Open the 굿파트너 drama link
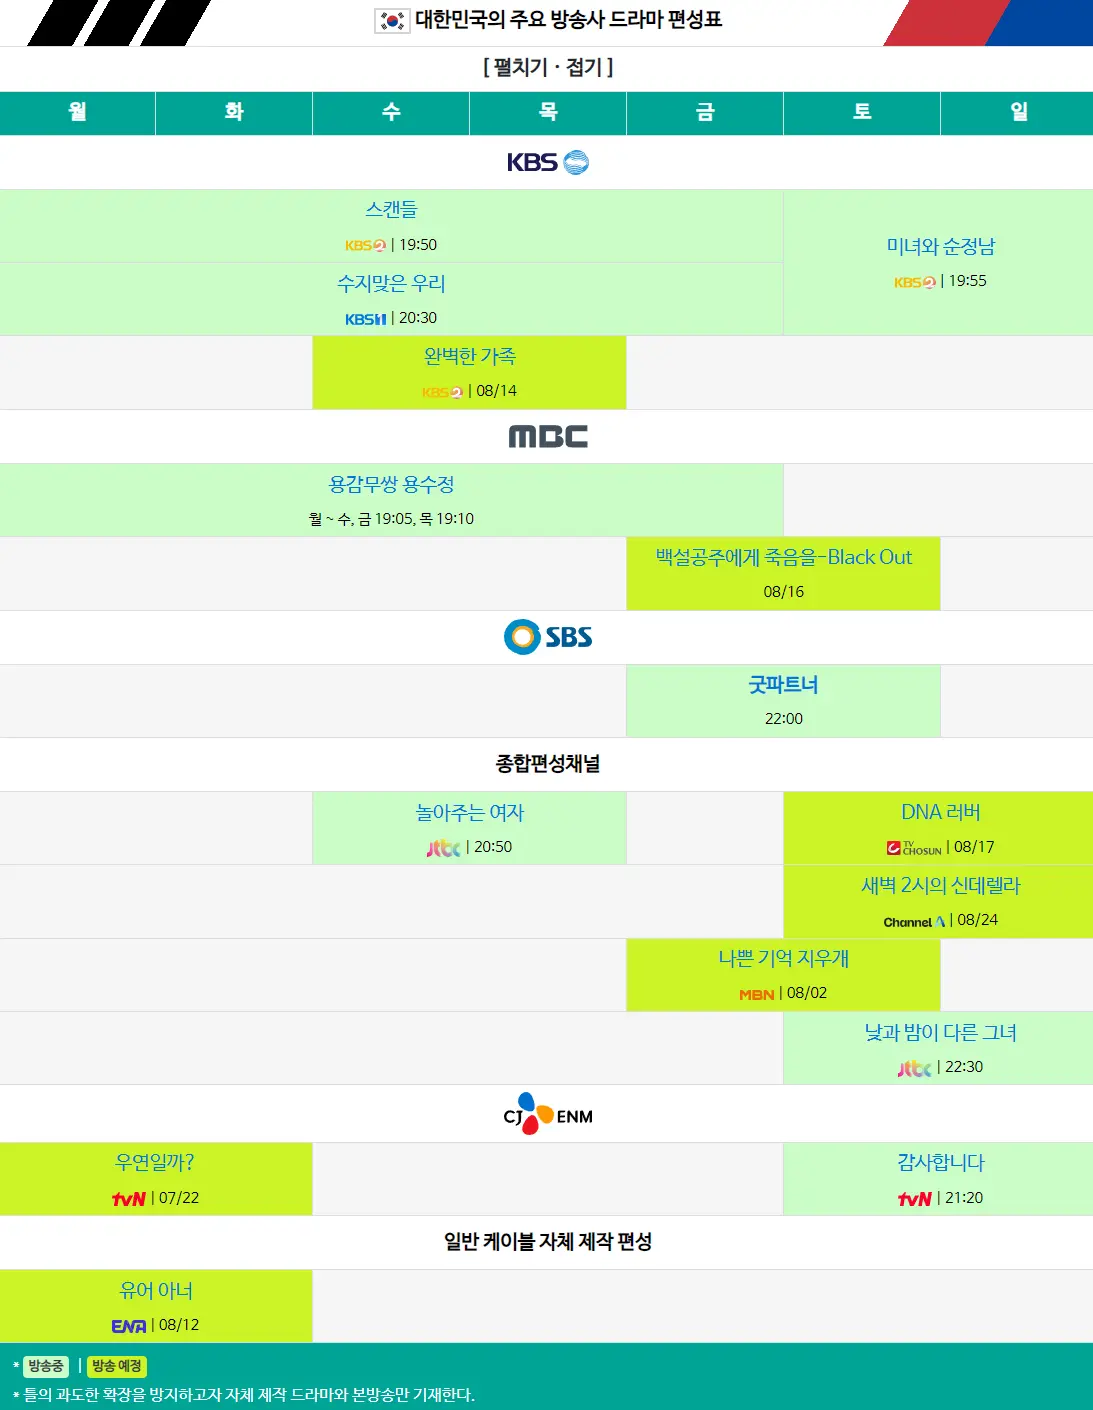This screenshot has width=1093, height=1410. click(x=783, y=685)
